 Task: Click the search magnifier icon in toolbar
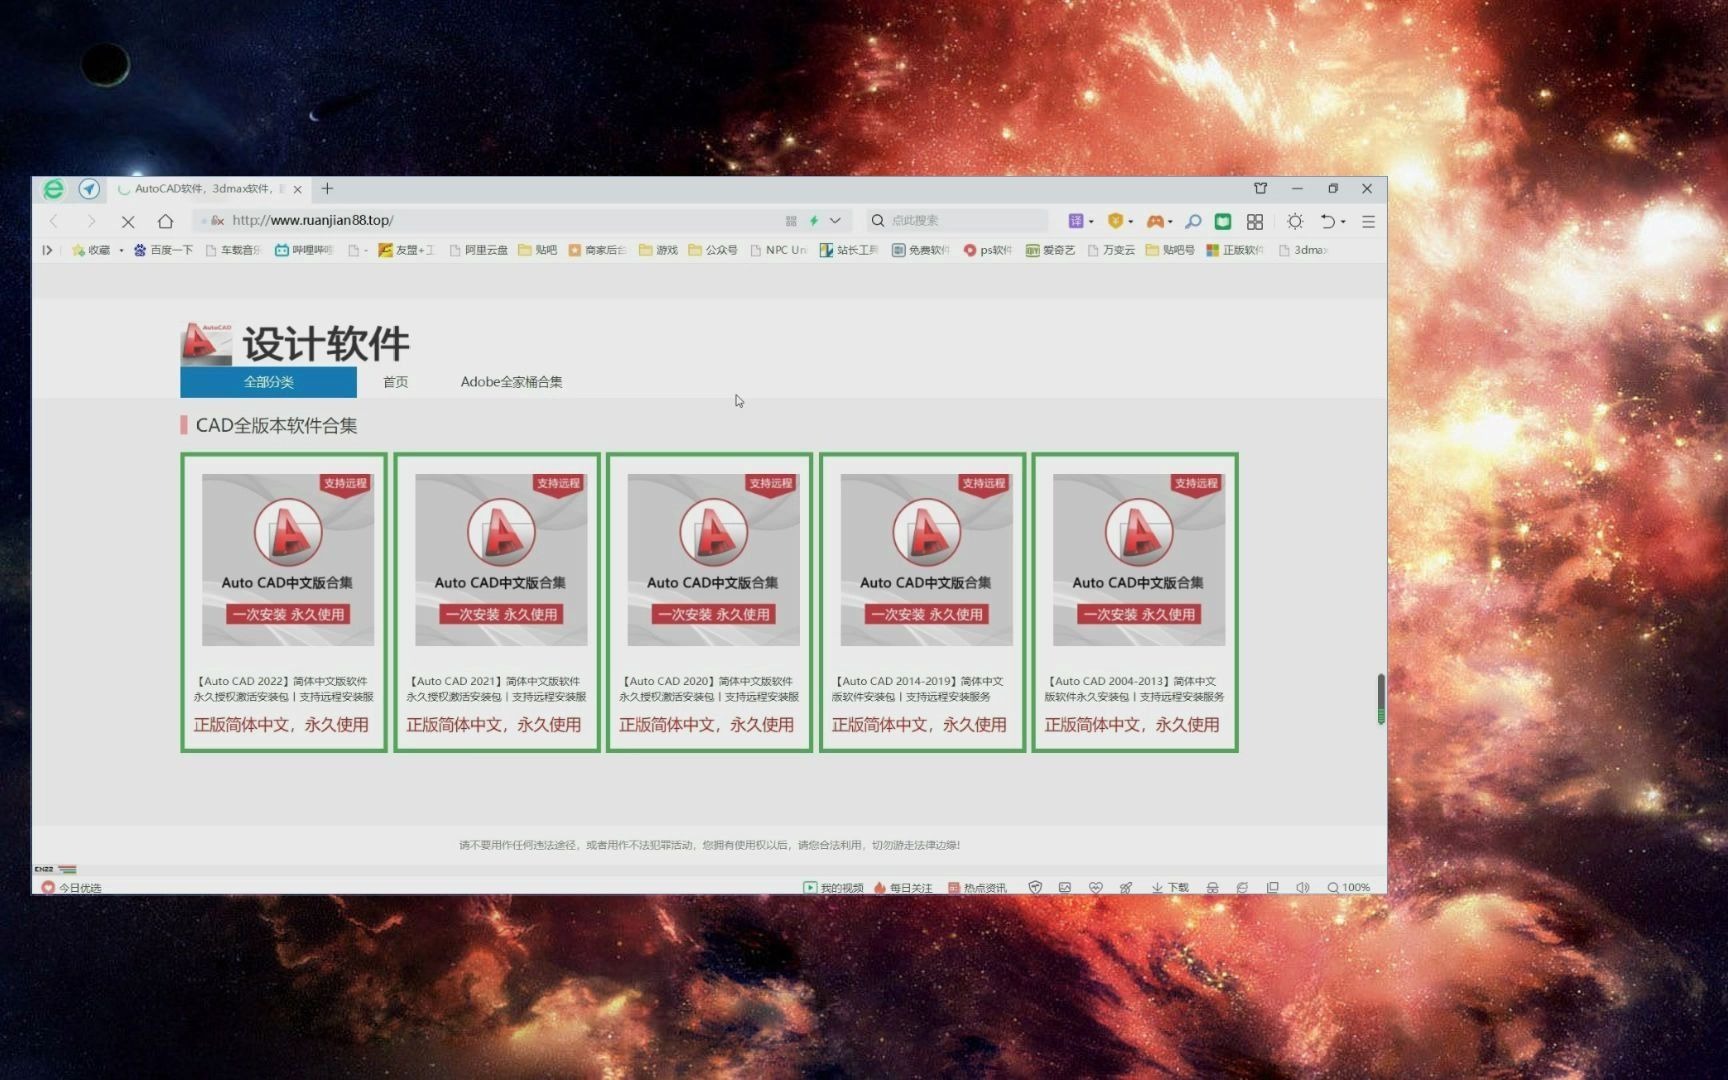(1192, 220)
